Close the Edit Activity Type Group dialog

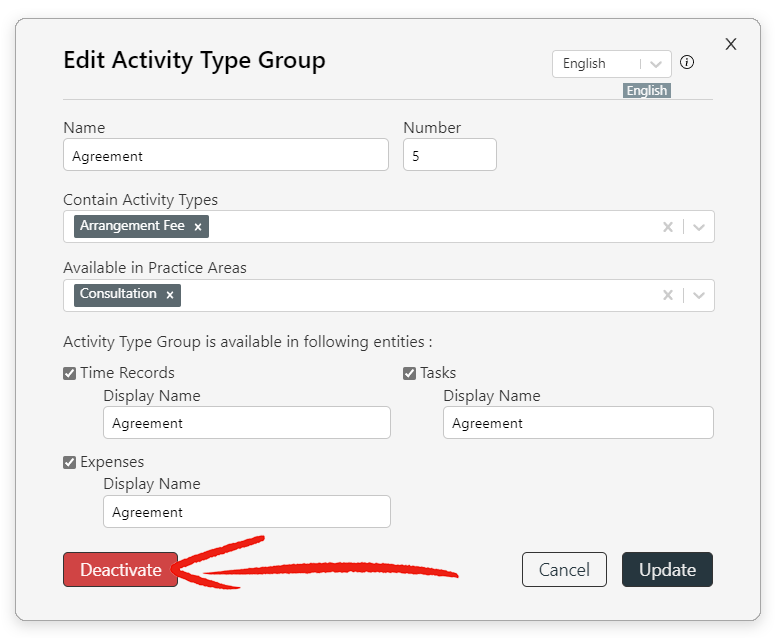tap(730, 44)
